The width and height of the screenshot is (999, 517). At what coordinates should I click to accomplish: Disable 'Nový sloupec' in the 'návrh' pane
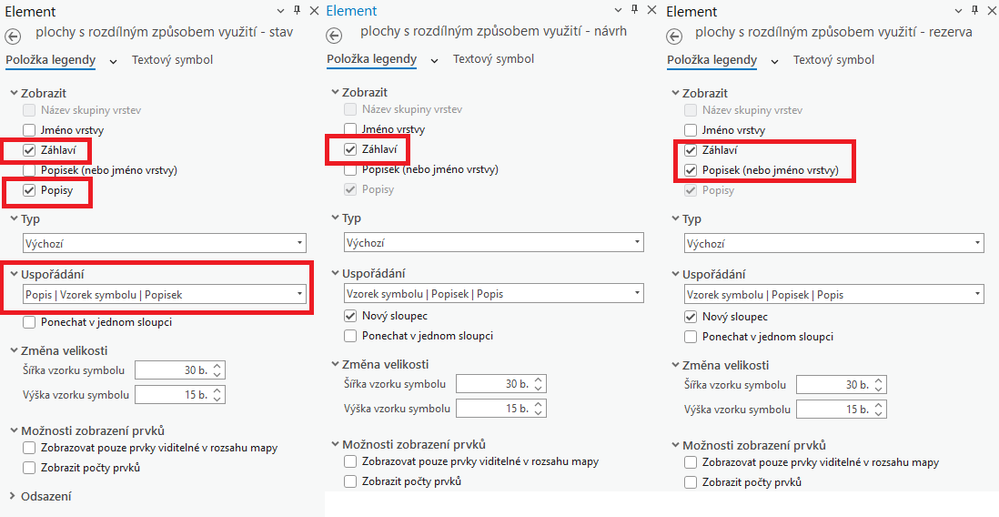pos(350,316)
